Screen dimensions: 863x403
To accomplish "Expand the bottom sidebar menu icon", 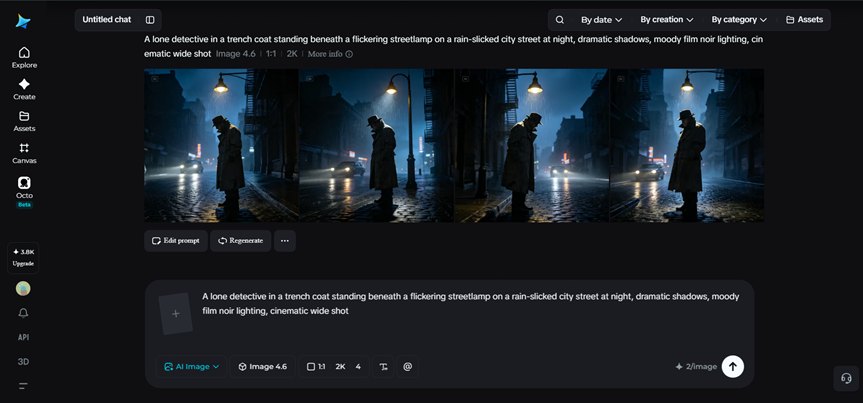I will 23,386.
